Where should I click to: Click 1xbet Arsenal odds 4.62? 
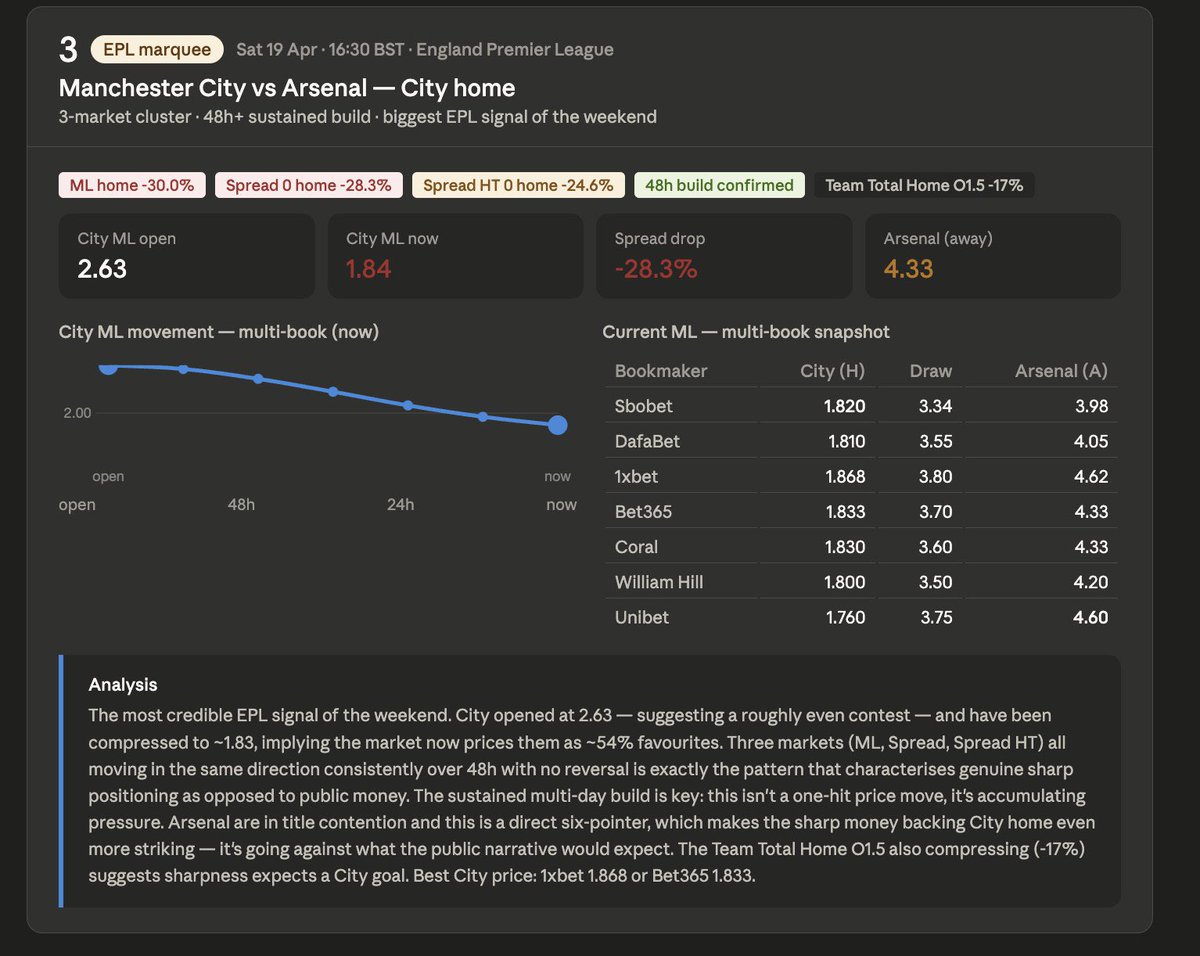[1091, 476]
